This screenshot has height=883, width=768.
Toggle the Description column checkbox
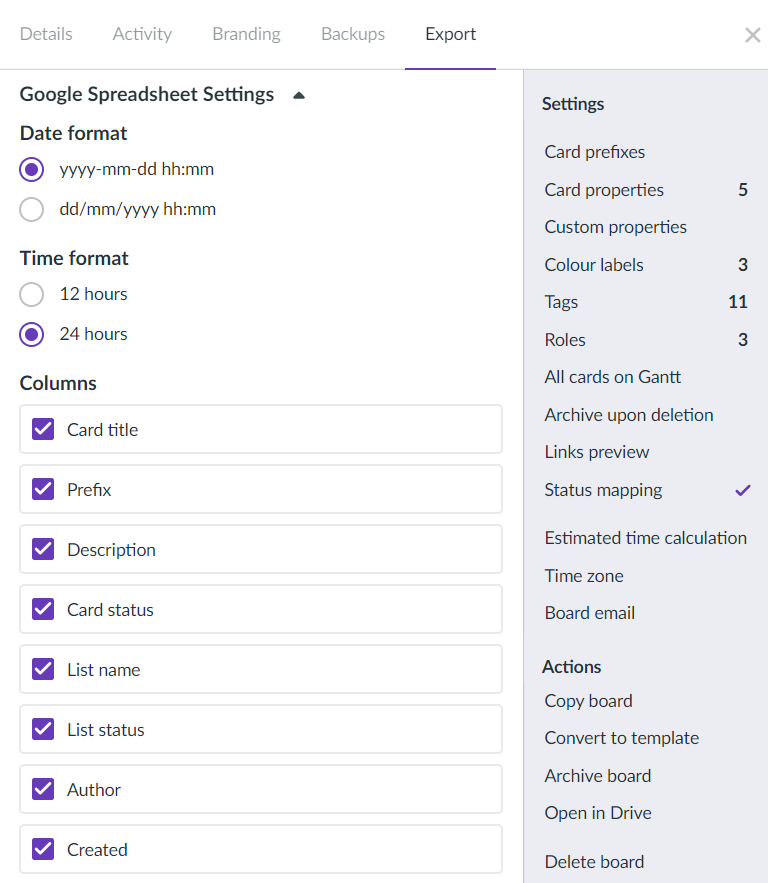(43, 549)
